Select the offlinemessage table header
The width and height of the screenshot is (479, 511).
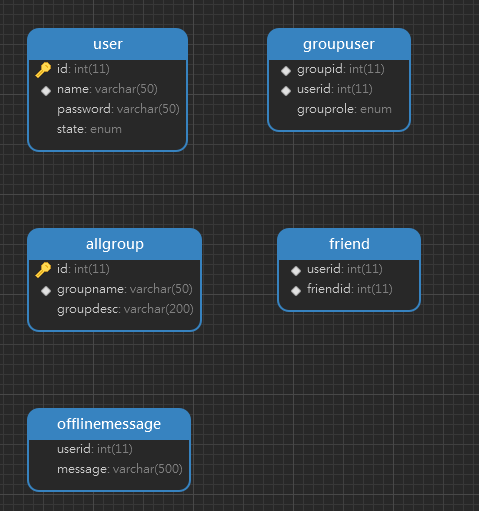tap(109, 424)
